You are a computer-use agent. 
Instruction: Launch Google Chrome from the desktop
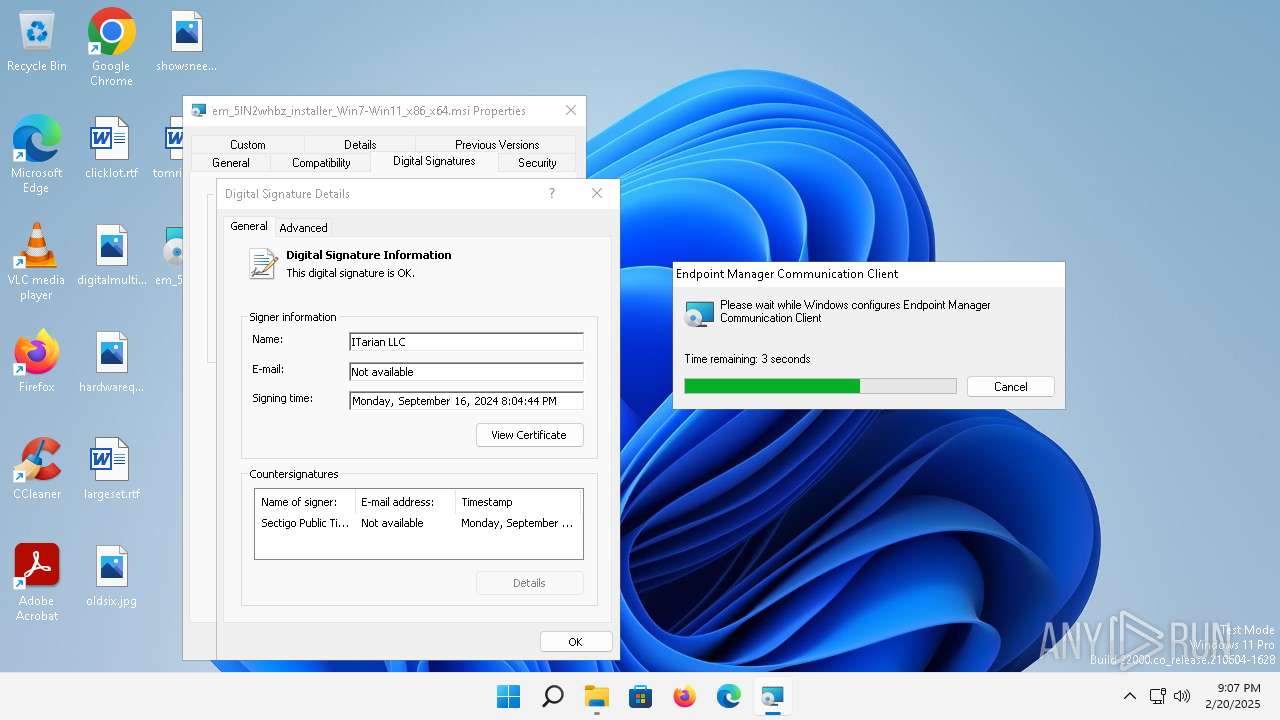coord(111,47)
